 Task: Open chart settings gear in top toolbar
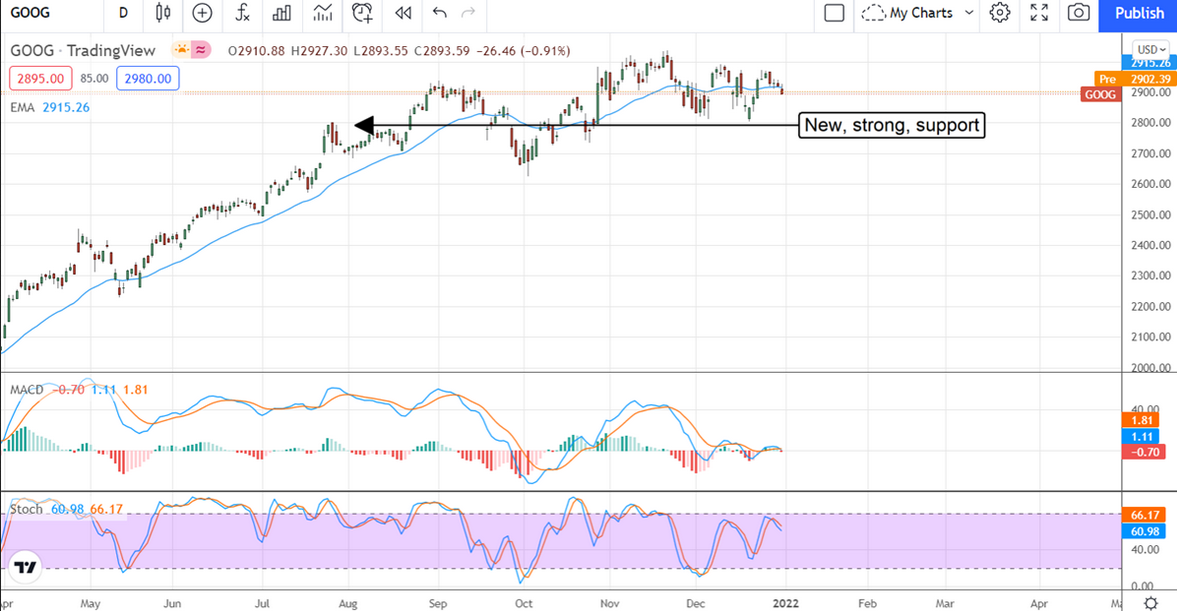1000,13
